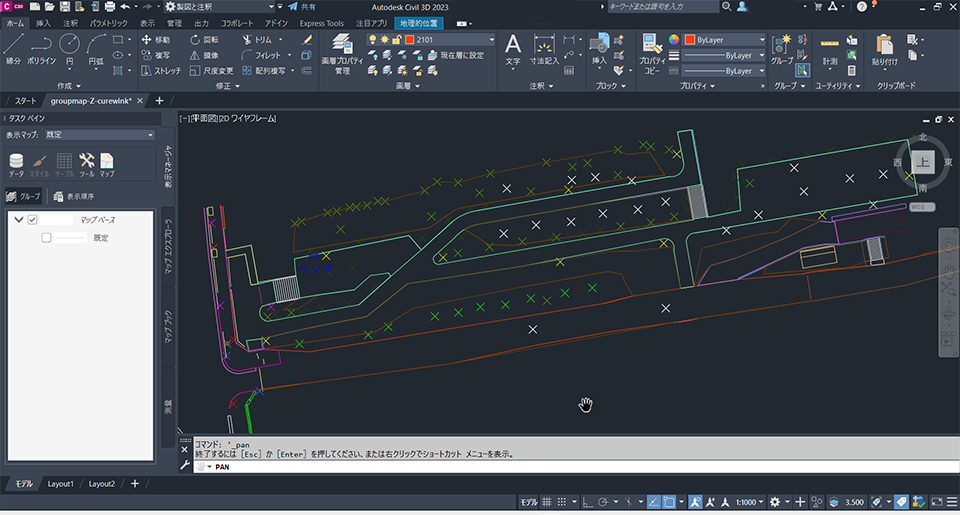
Task: Select the 線分 (Line) tool
Action: point(13,48)
